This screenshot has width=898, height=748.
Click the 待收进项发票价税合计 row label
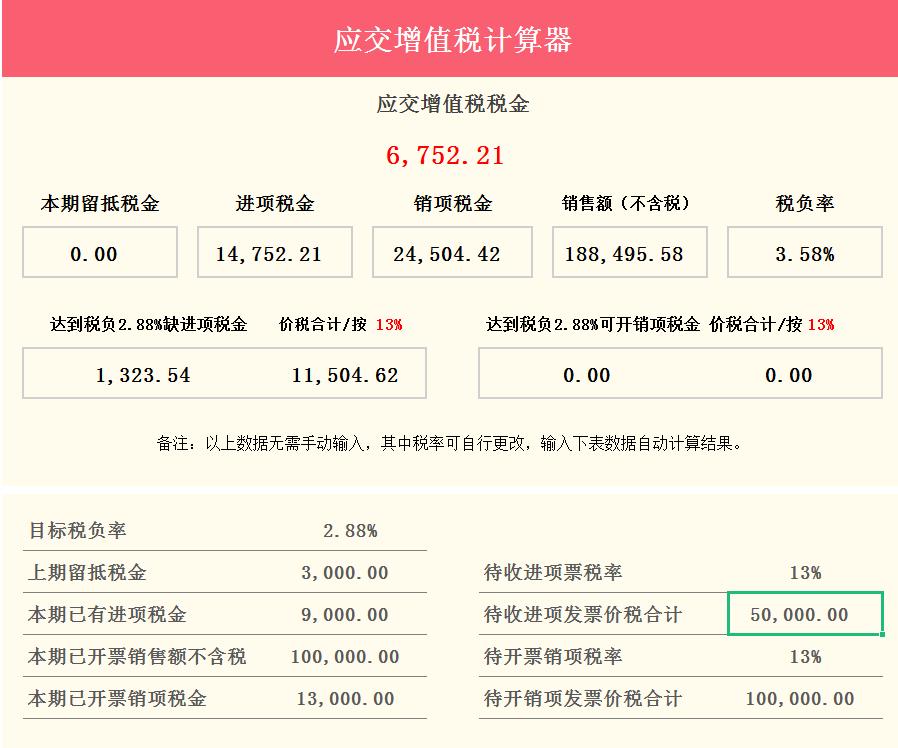point(582,615)
